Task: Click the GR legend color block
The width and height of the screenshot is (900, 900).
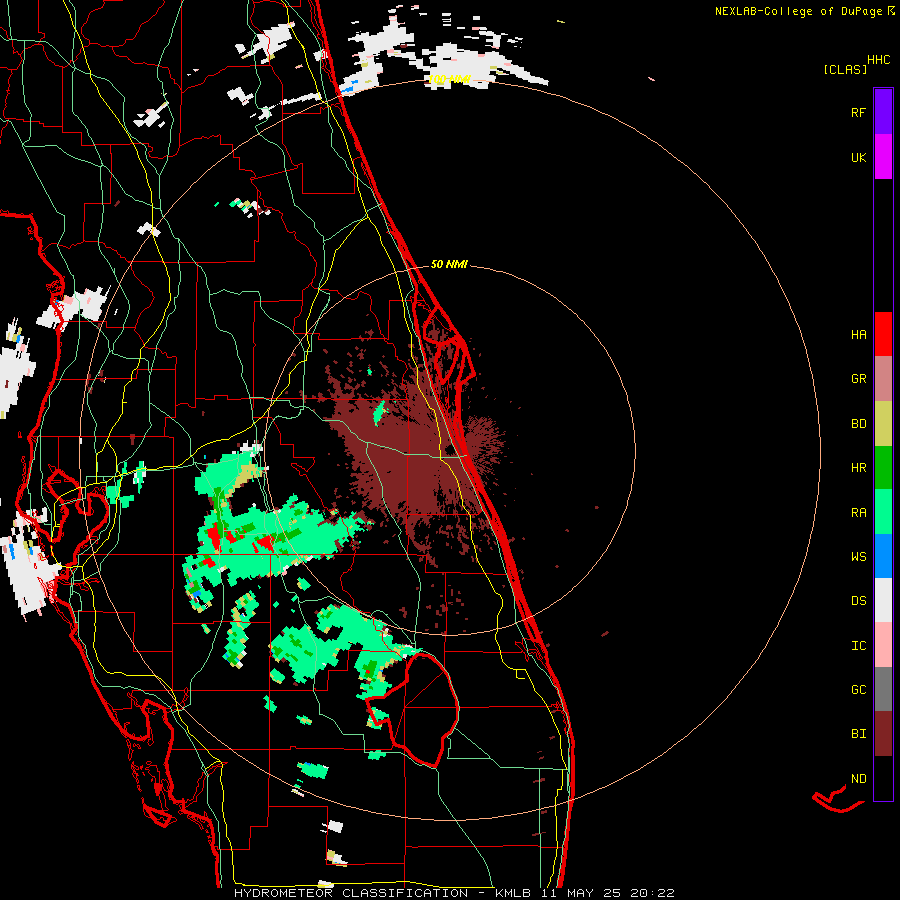Action: pyautogui.click(x=883, y=379)
